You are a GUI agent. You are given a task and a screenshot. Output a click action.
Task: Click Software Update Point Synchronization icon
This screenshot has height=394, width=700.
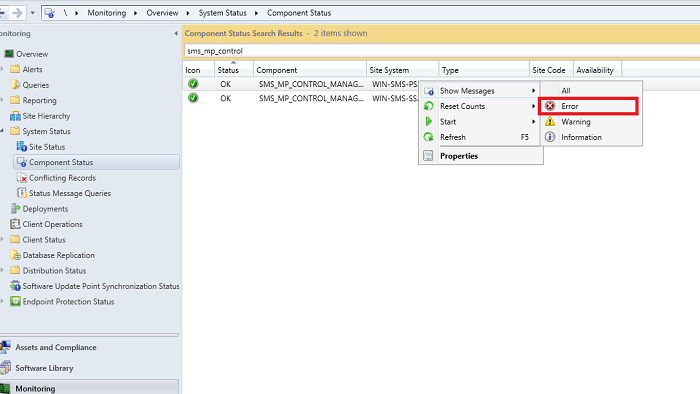(15, 286)
